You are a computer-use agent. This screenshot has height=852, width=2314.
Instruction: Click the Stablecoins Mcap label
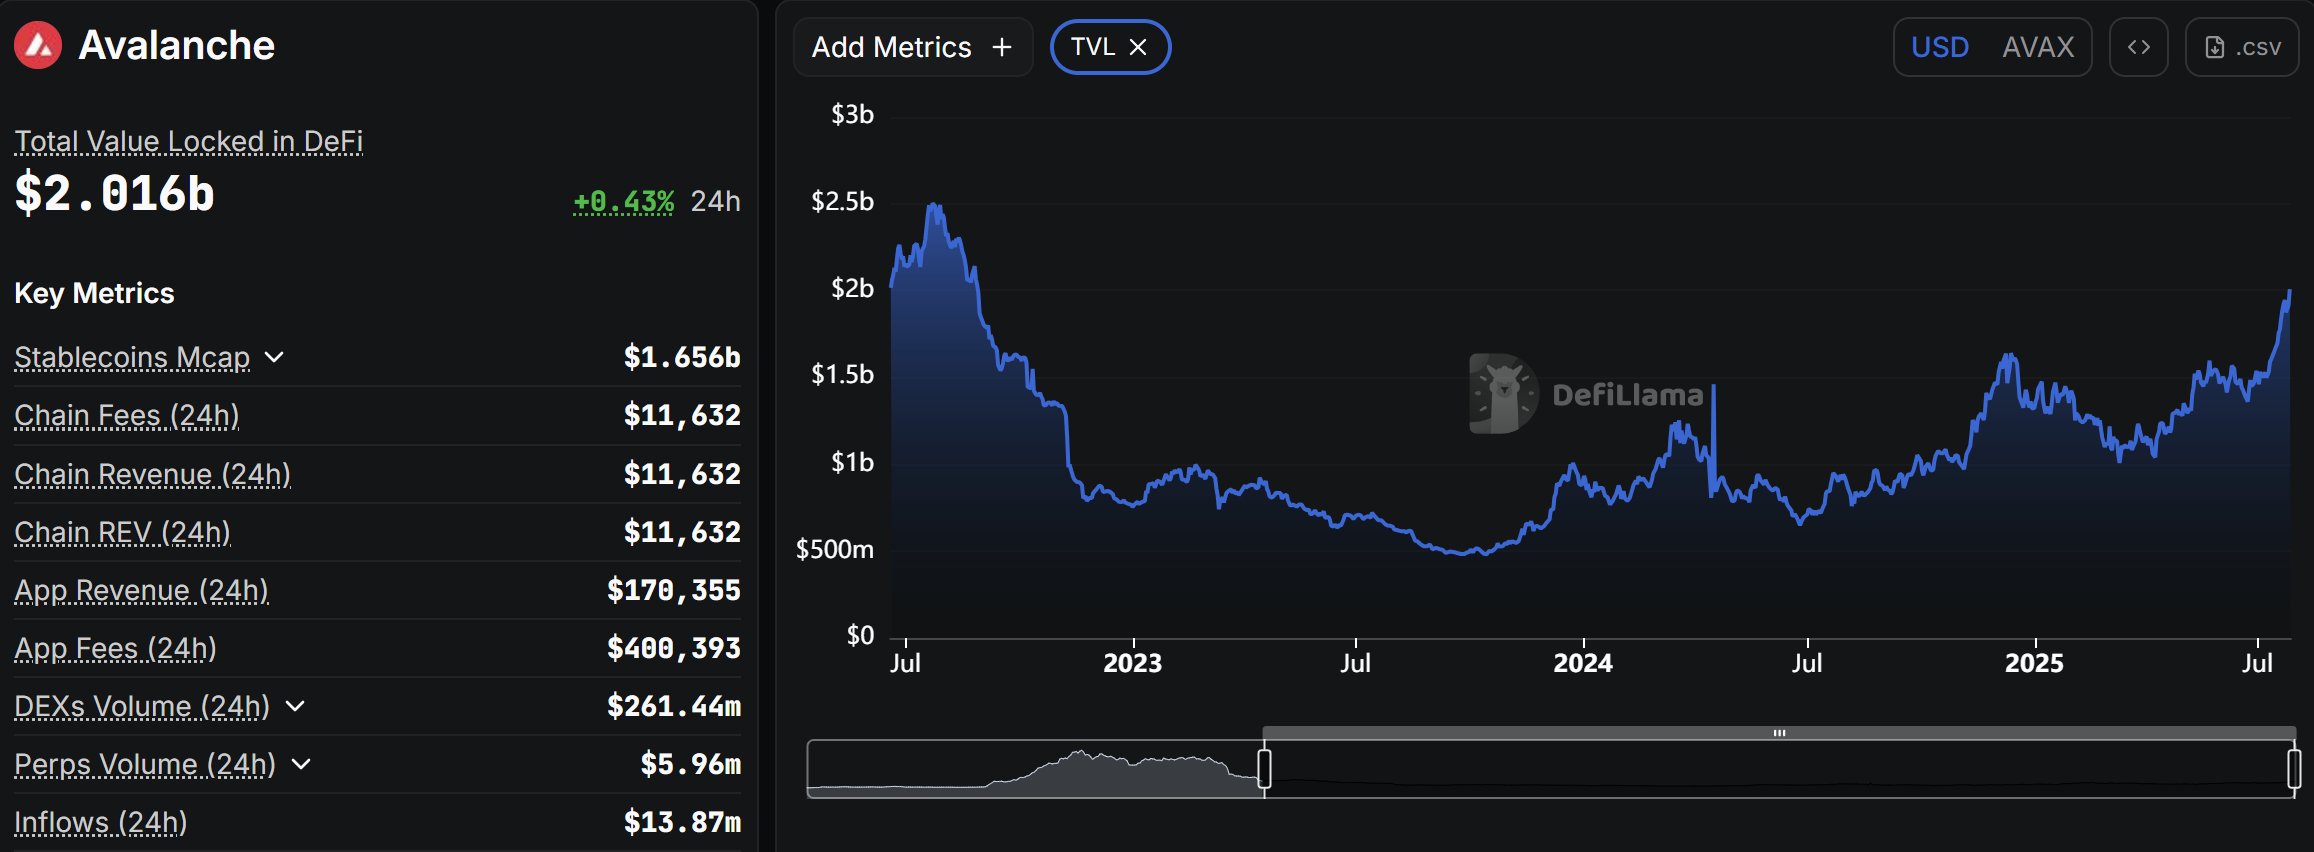pyautogui.click(x=132, y=357)
